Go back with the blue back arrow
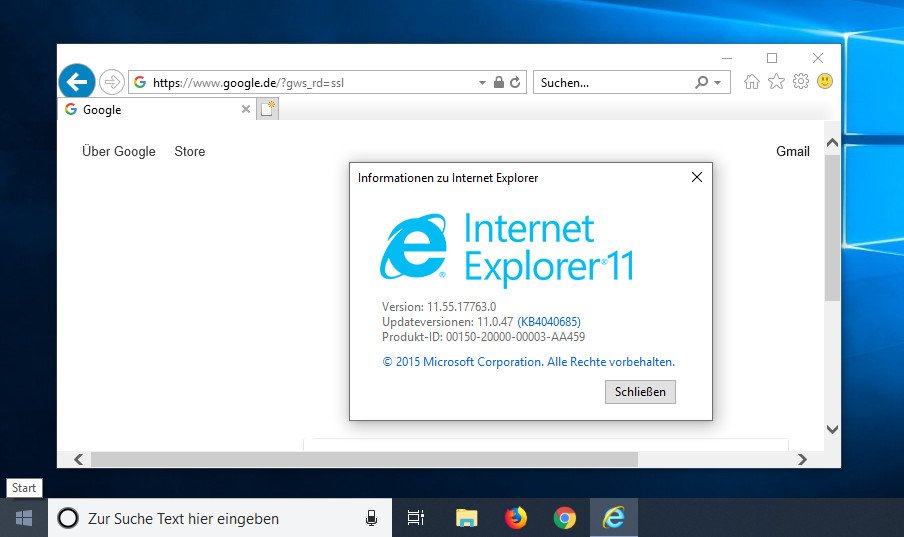This screenshot has height=537, width=904. pos(77,82)
